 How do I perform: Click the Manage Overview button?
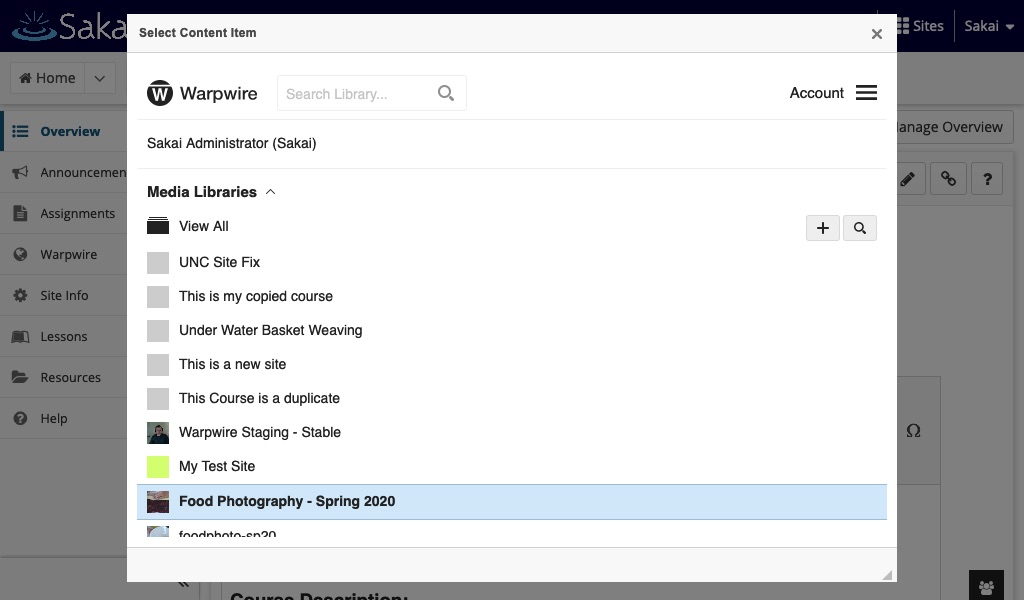pyautogui.click(x=955, y=127)
